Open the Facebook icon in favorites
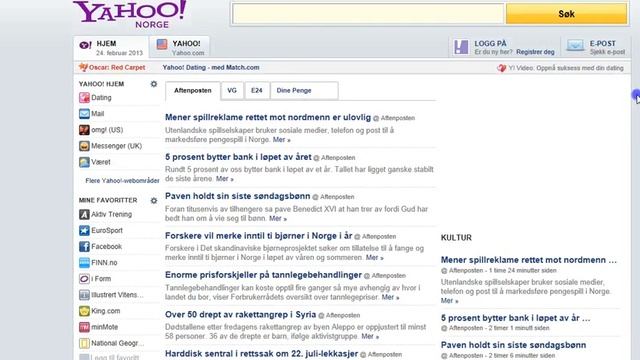 click(84, 247)
